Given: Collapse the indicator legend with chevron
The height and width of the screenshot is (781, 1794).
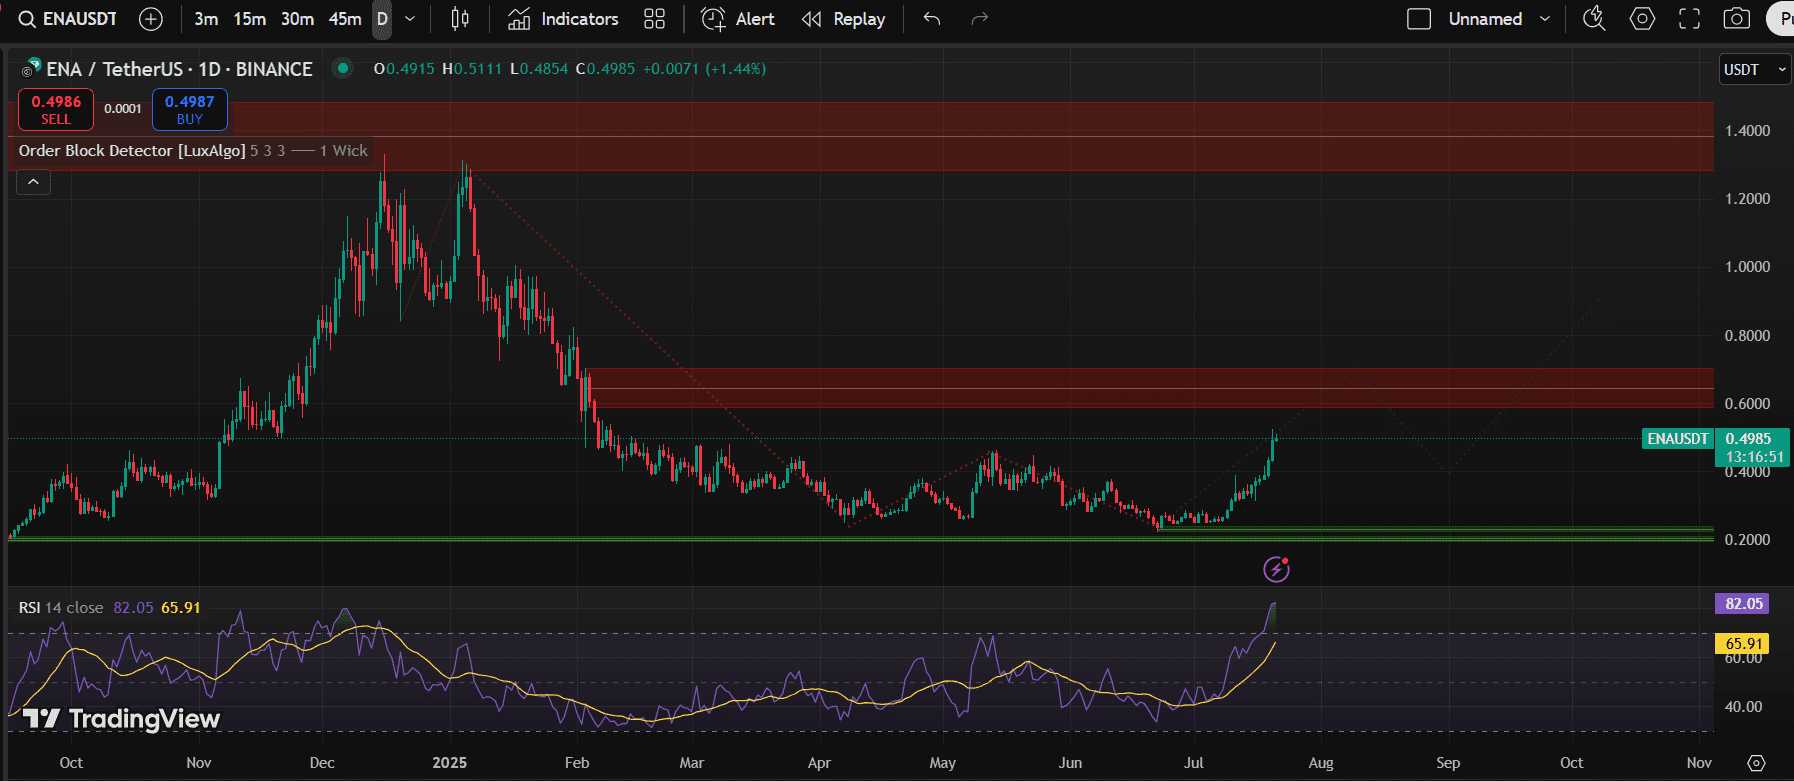Looking at the screenshot, I should pos(33,182).
